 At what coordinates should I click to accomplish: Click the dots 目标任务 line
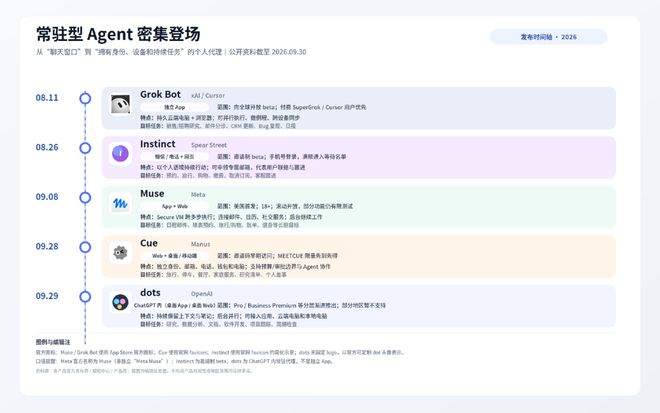218,324
